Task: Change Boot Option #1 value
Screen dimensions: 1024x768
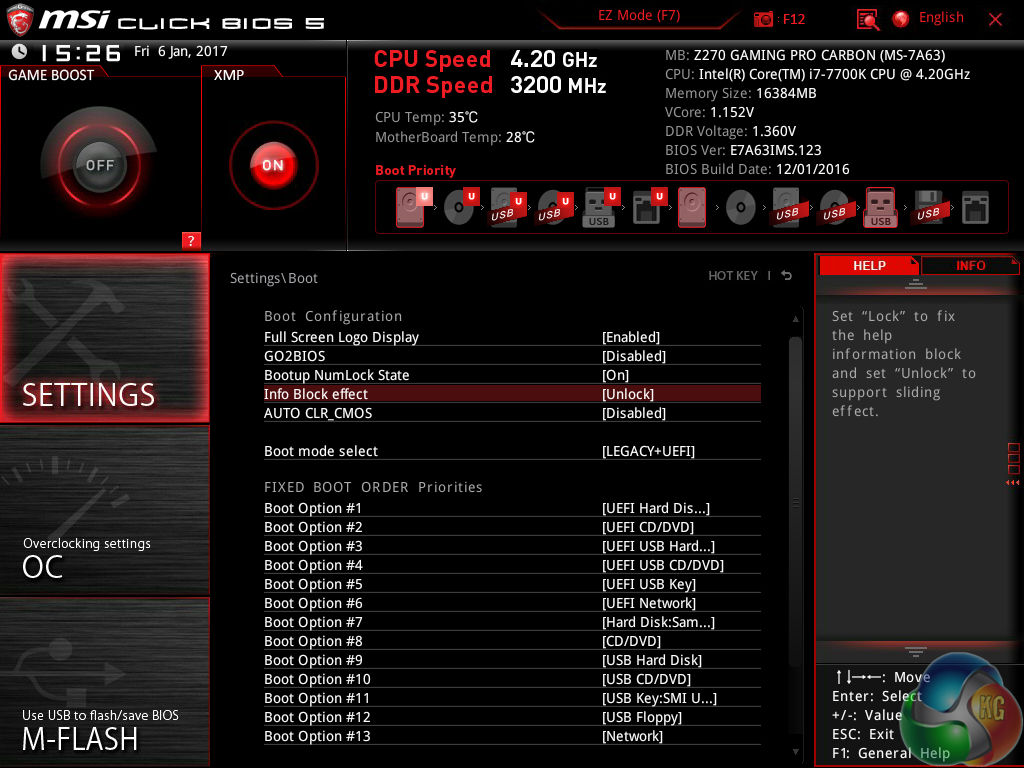Action: coord(655,508)
